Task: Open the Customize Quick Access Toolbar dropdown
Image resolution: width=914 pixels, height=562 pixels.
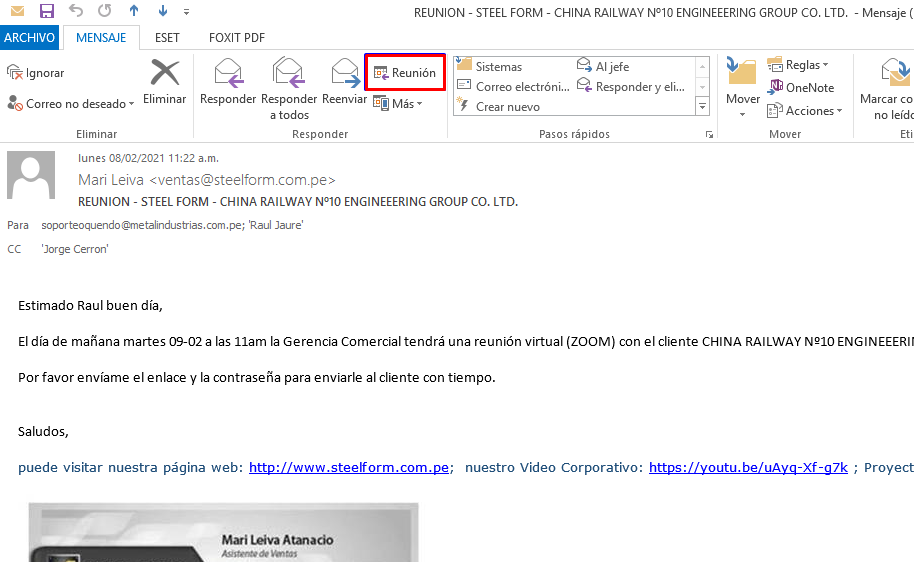Action: pyautogui.click(x=187, y=12)
